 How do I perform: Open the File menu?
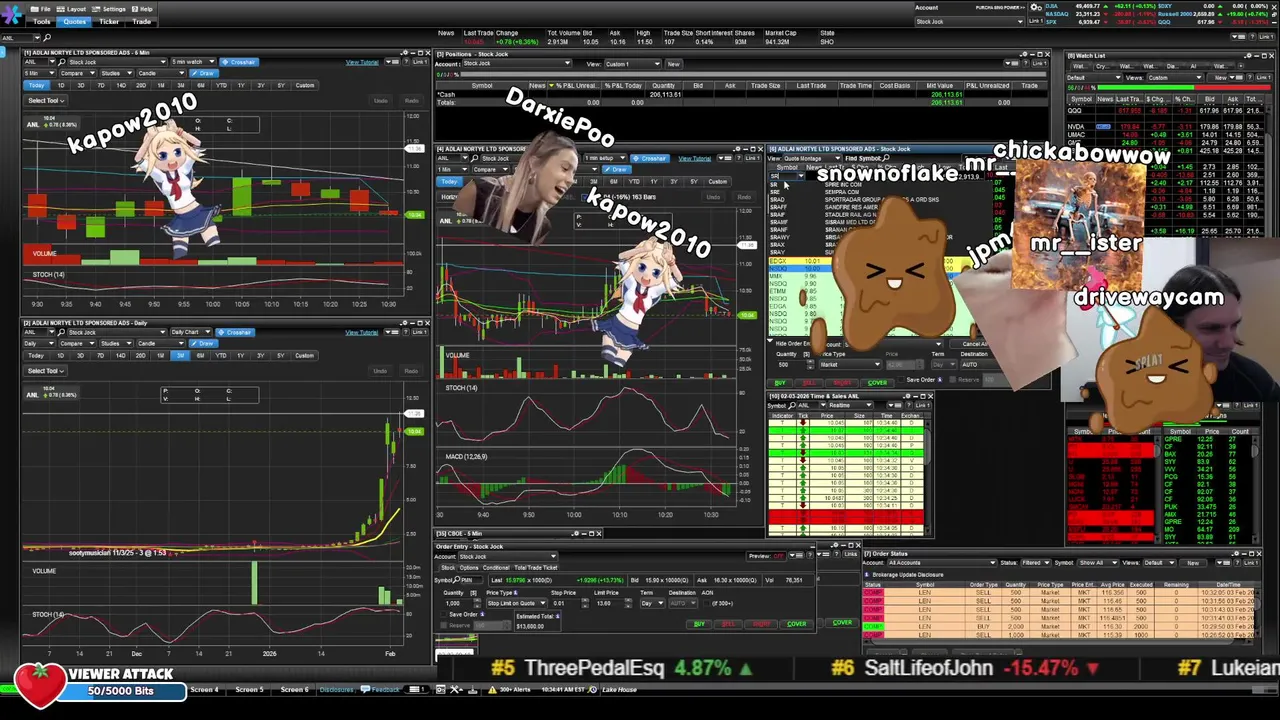point(40,9)
